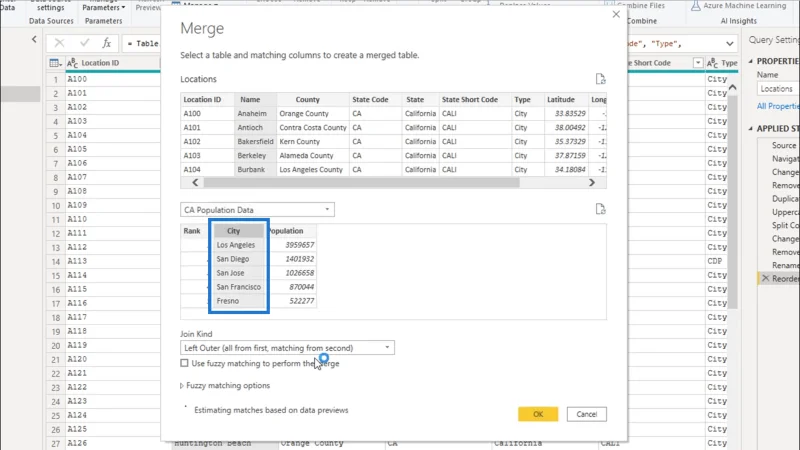Select the Population column header

(291, 231)
